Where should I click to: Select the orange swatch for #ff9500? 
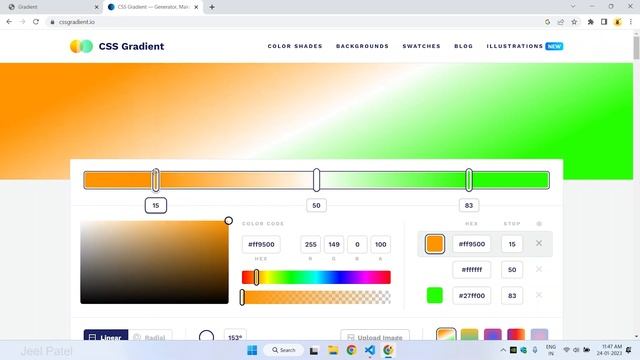click(x=435, y=244)
